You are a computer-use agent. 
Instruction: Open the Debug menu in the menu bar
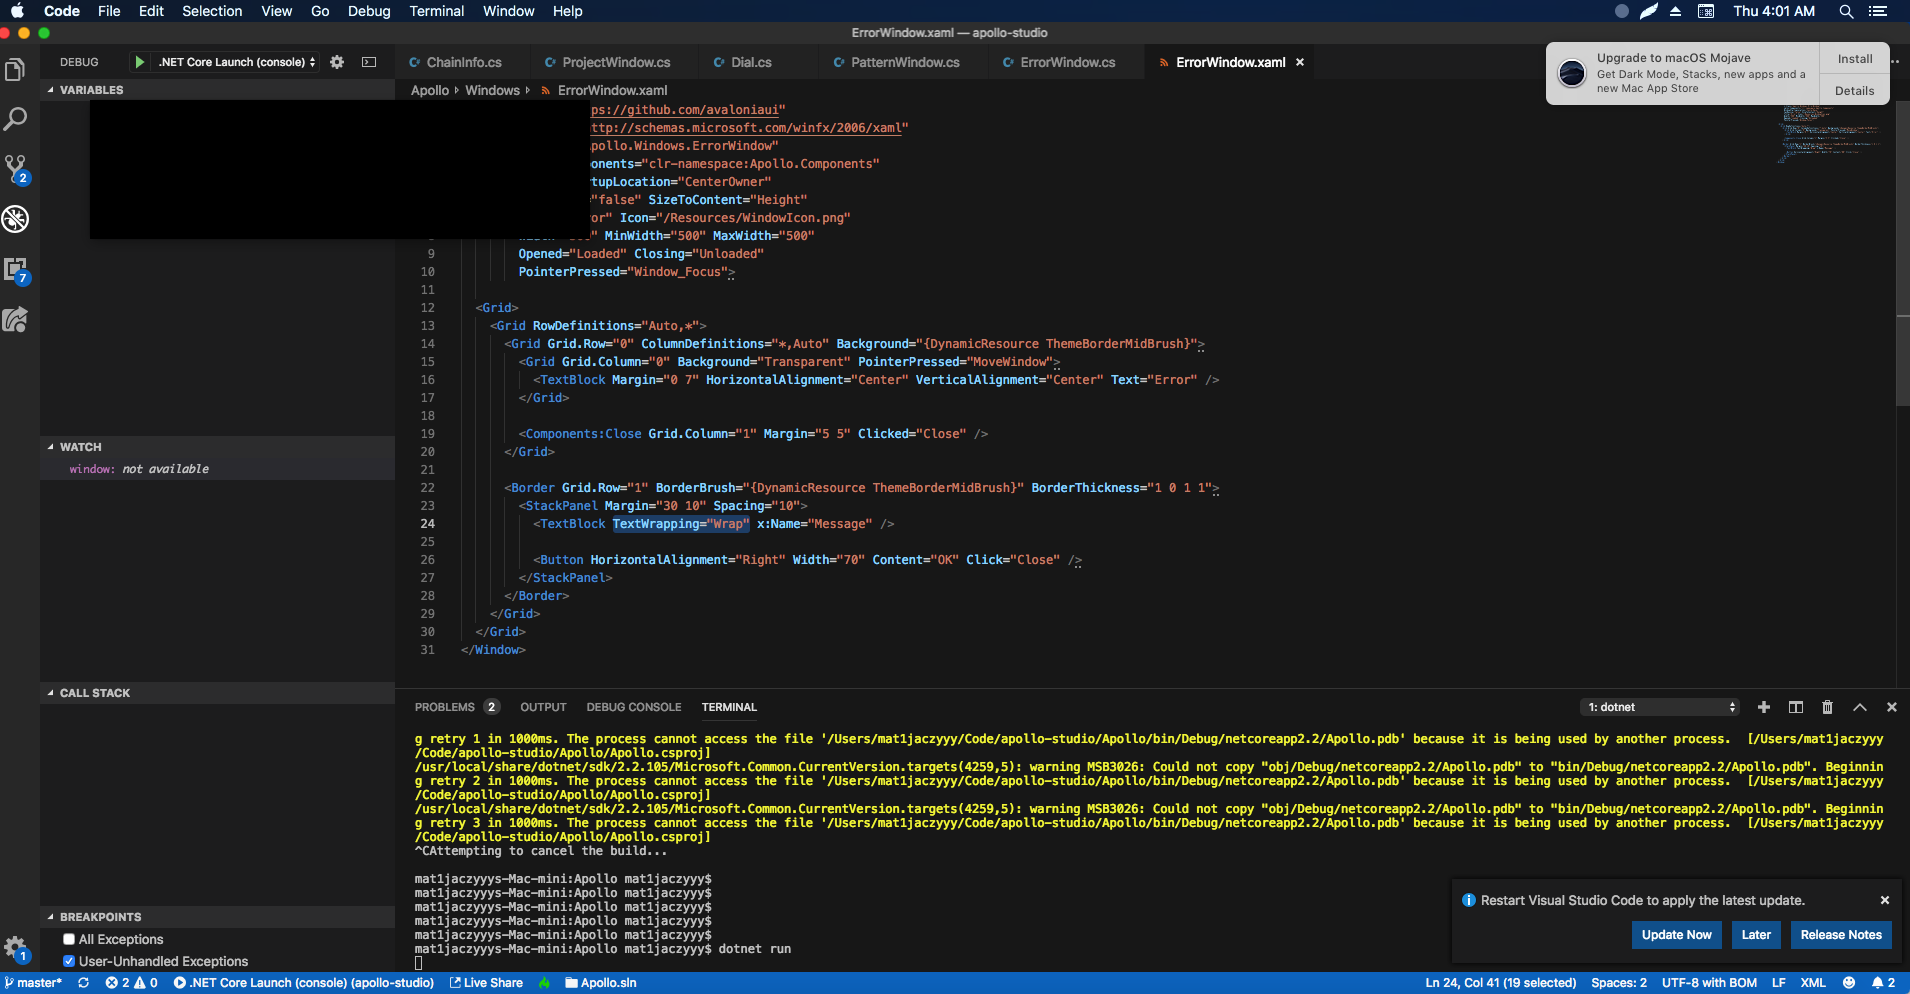368,11
